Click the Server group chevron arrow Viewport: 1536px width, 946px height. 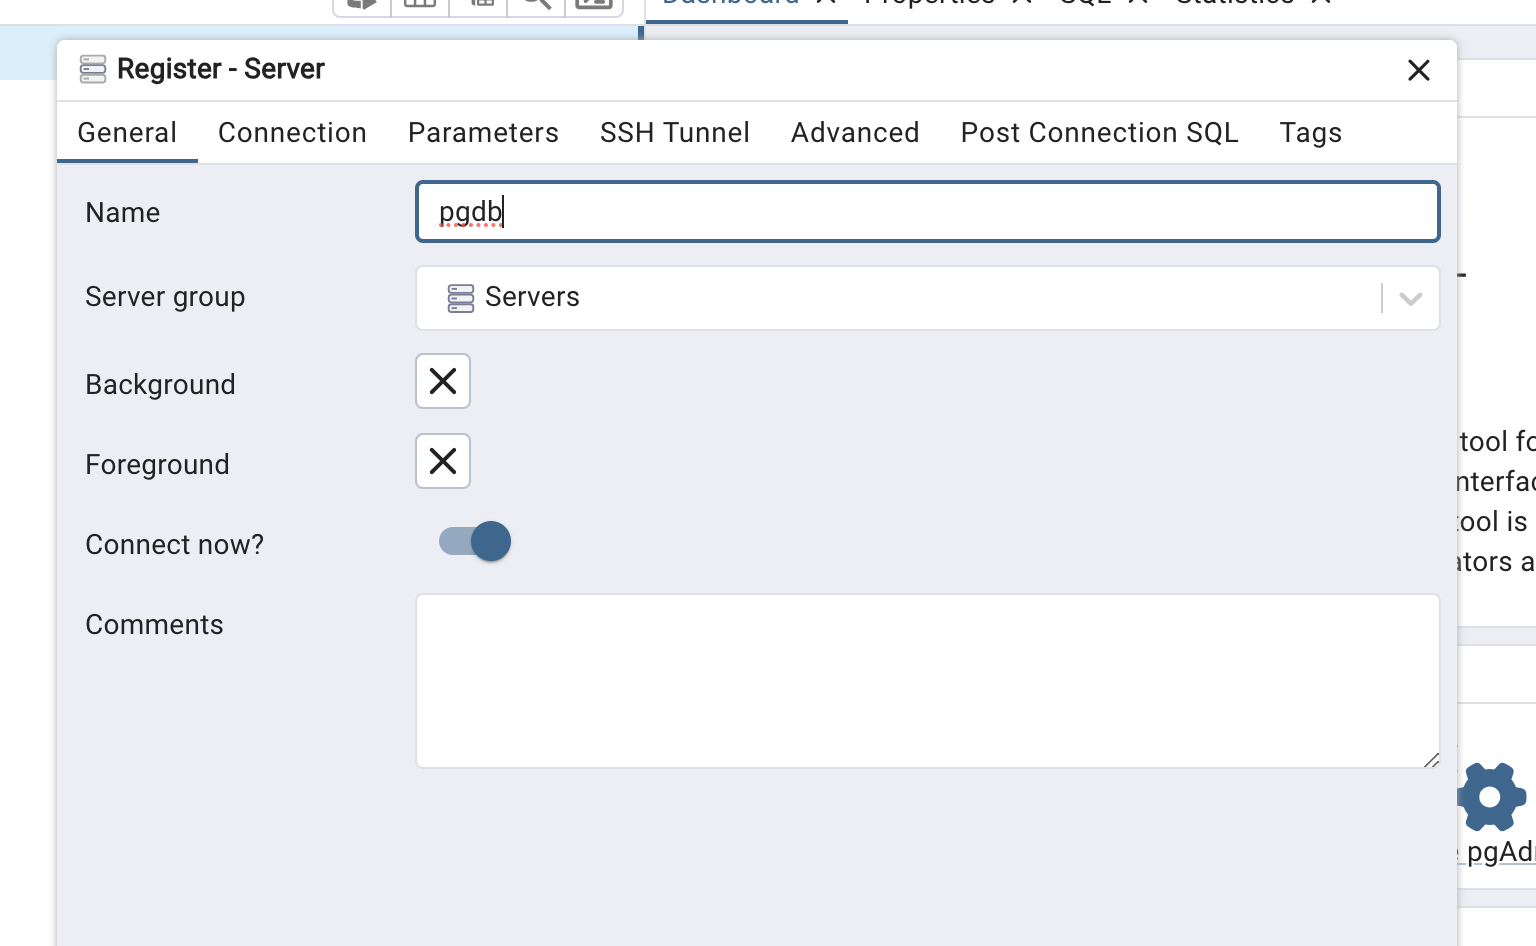point(1411,298)
